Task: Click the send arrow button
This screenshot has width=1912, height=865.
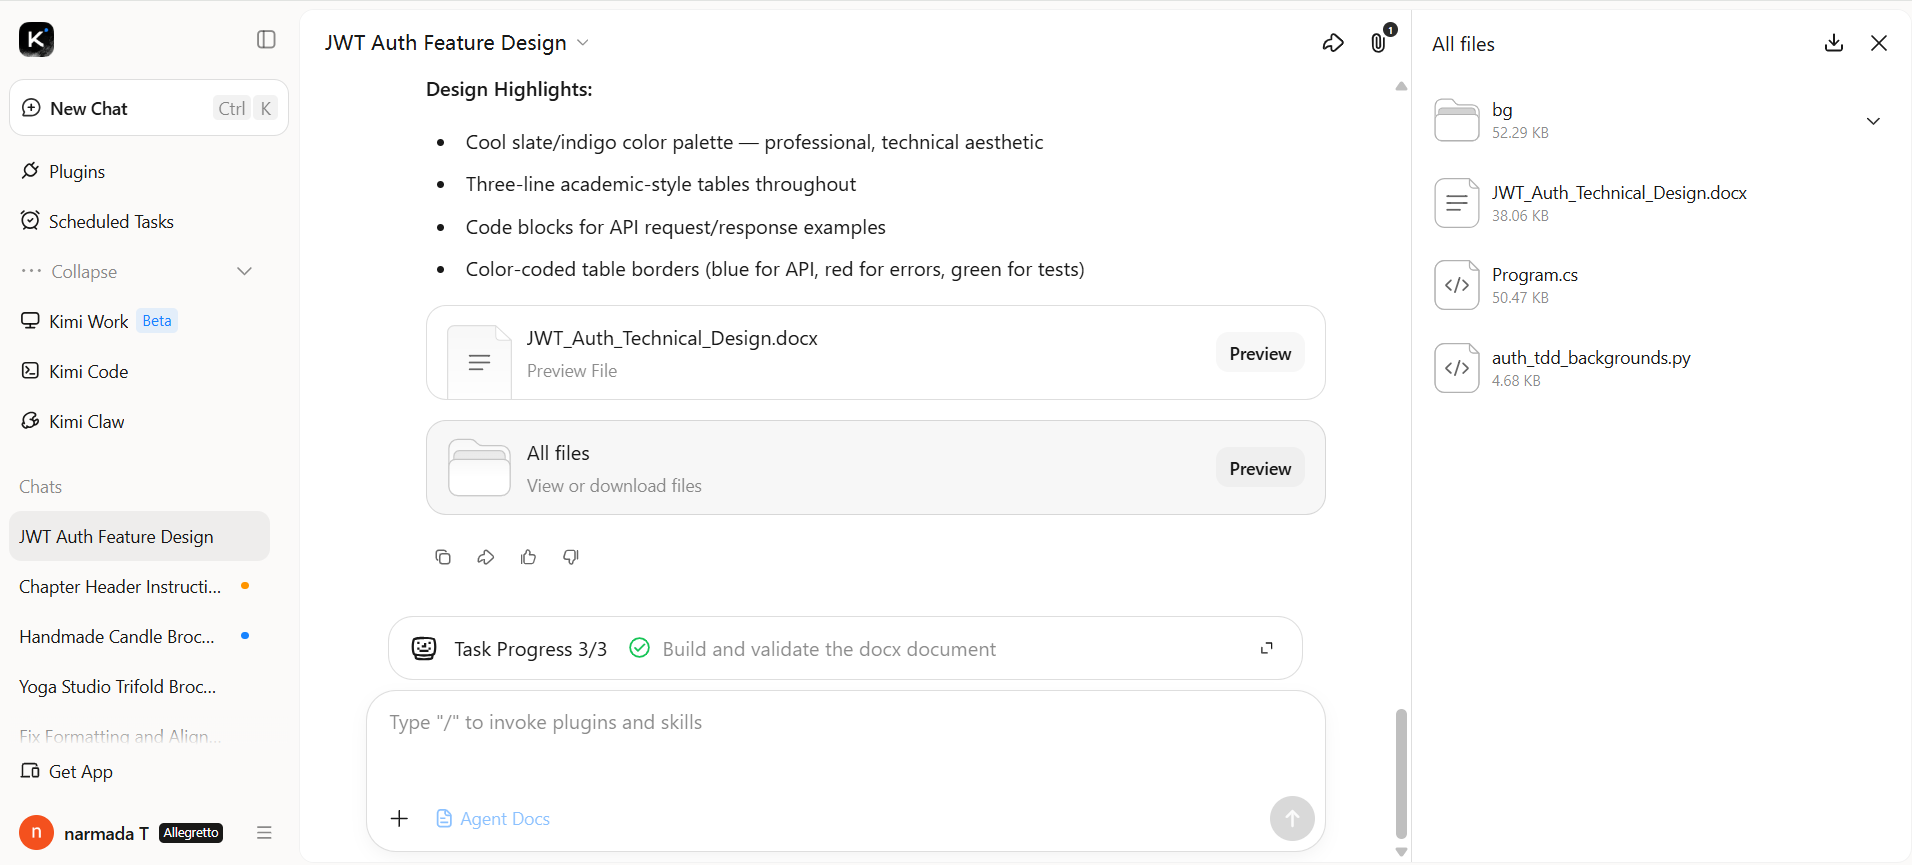Action: click(1292, 819)
